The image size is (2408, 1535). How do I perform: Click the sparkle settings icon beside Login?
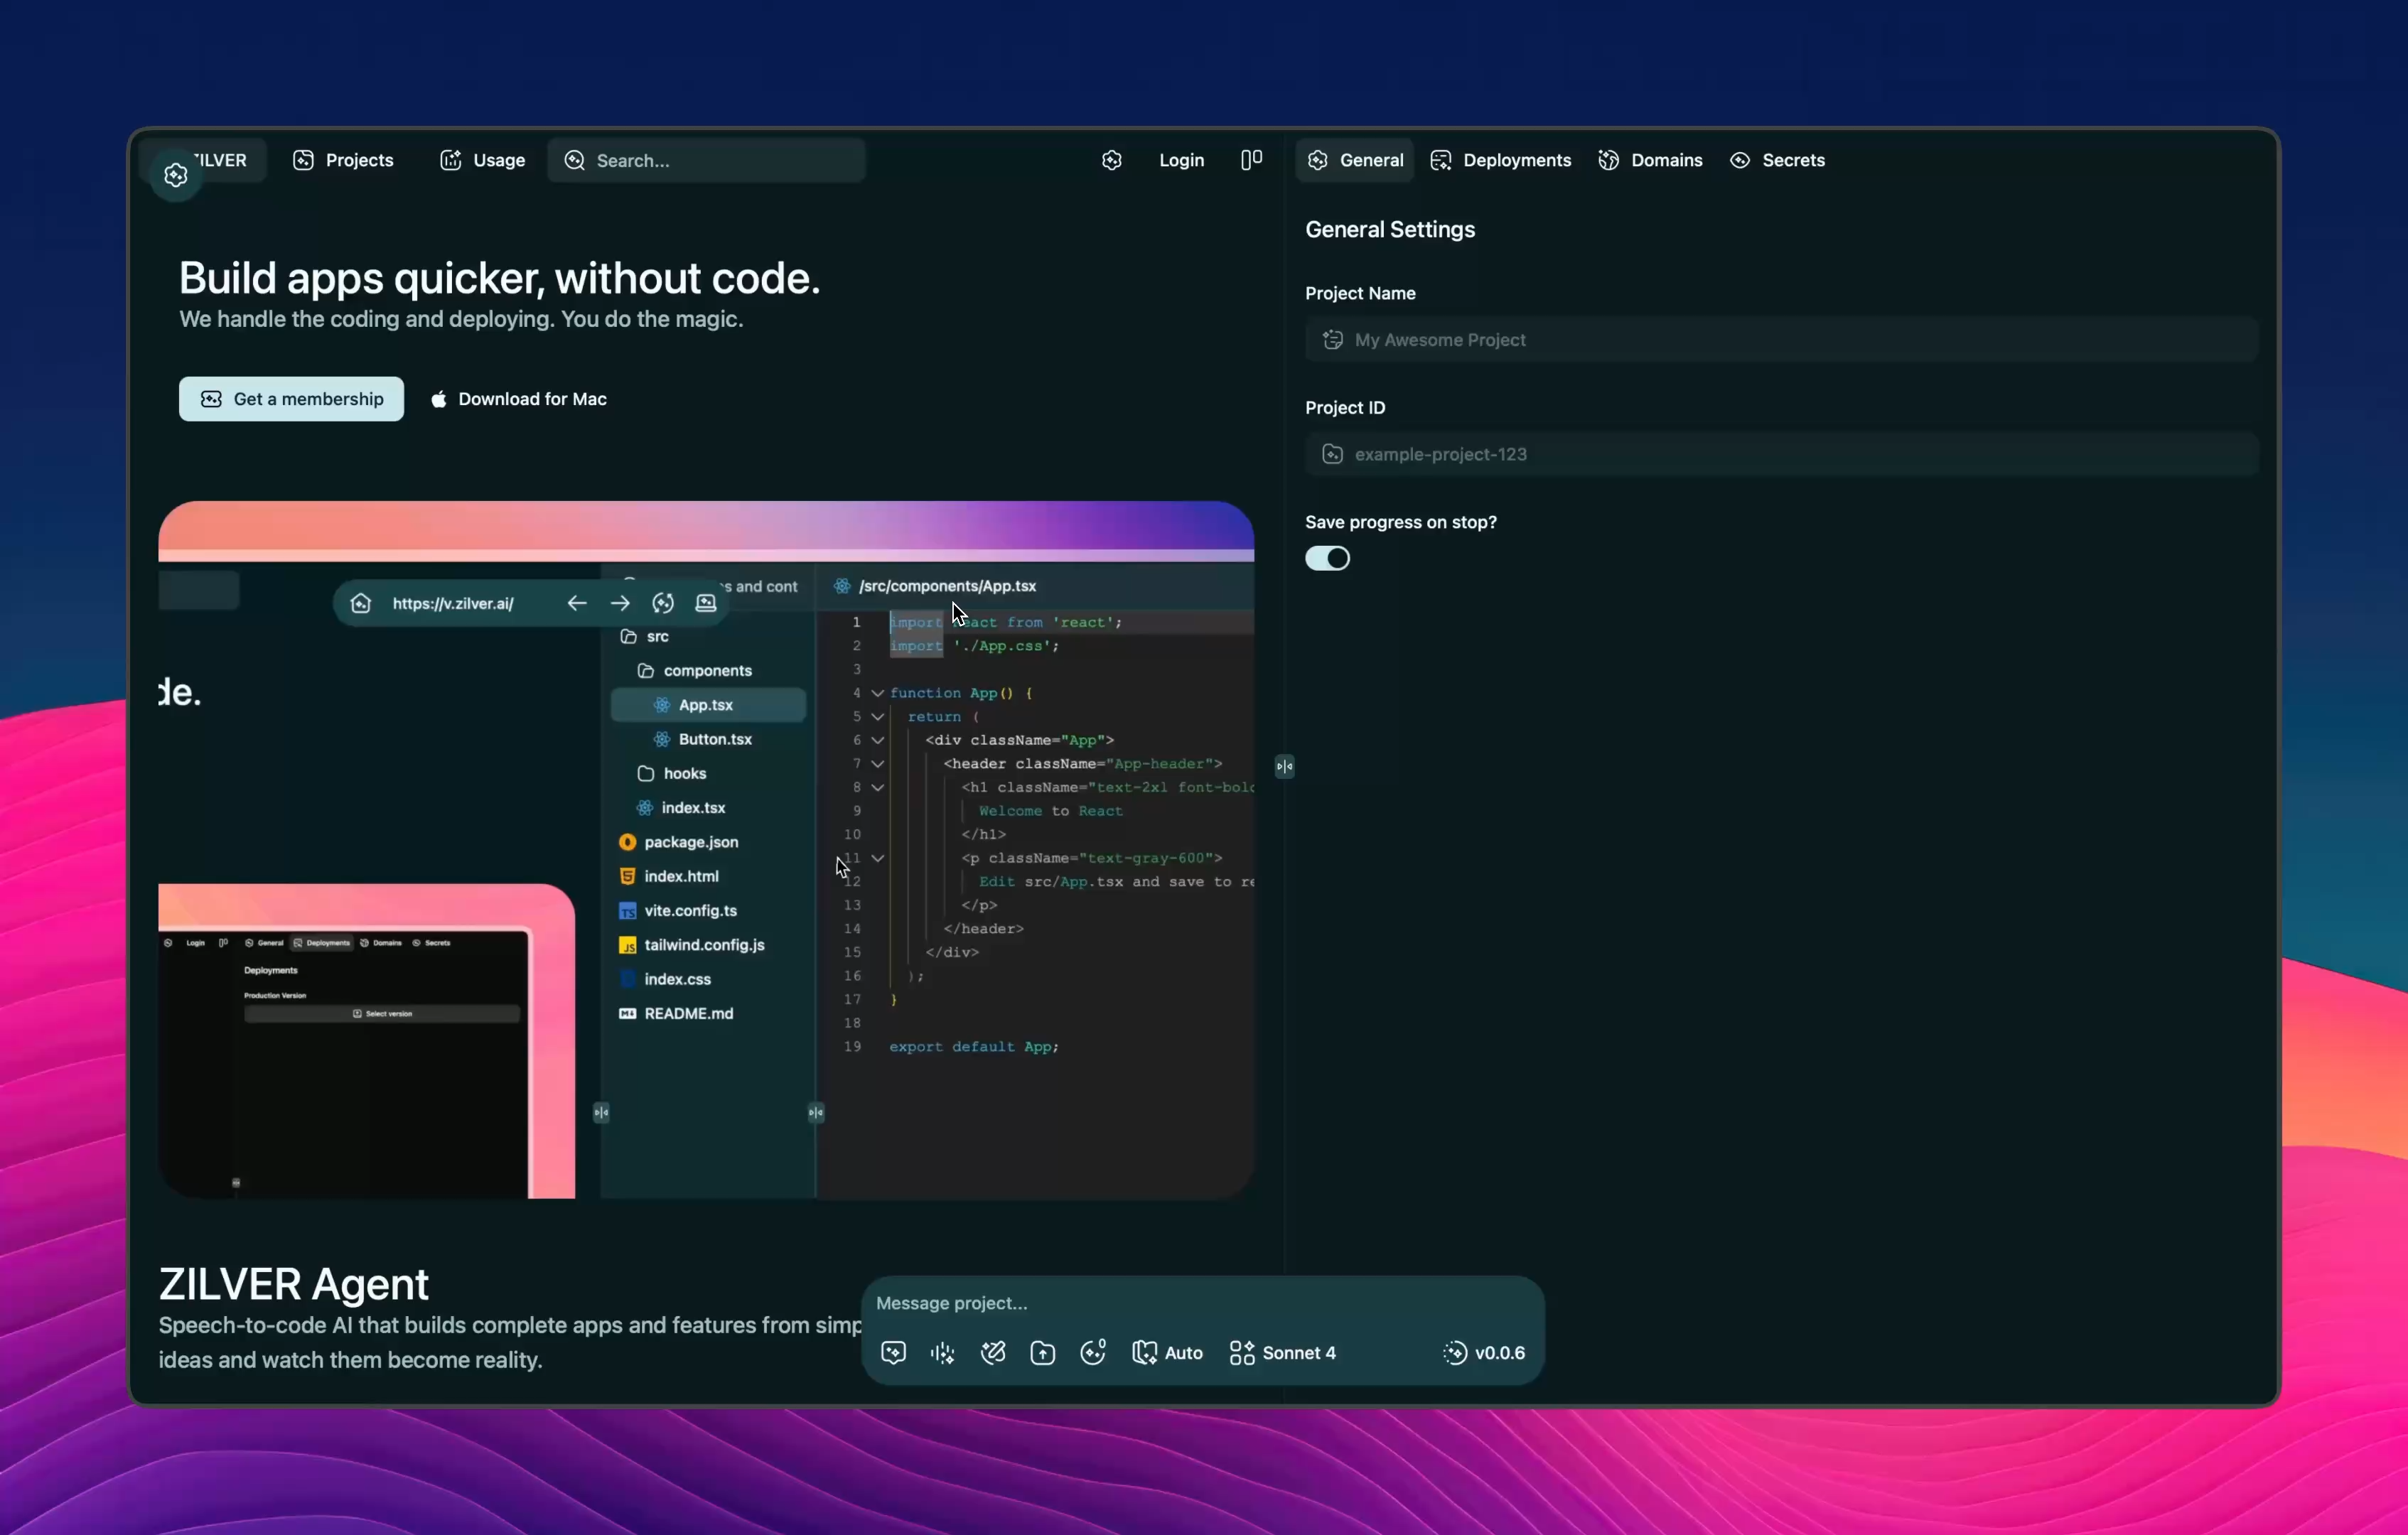pyautogui.click(x=1112, y=160)
